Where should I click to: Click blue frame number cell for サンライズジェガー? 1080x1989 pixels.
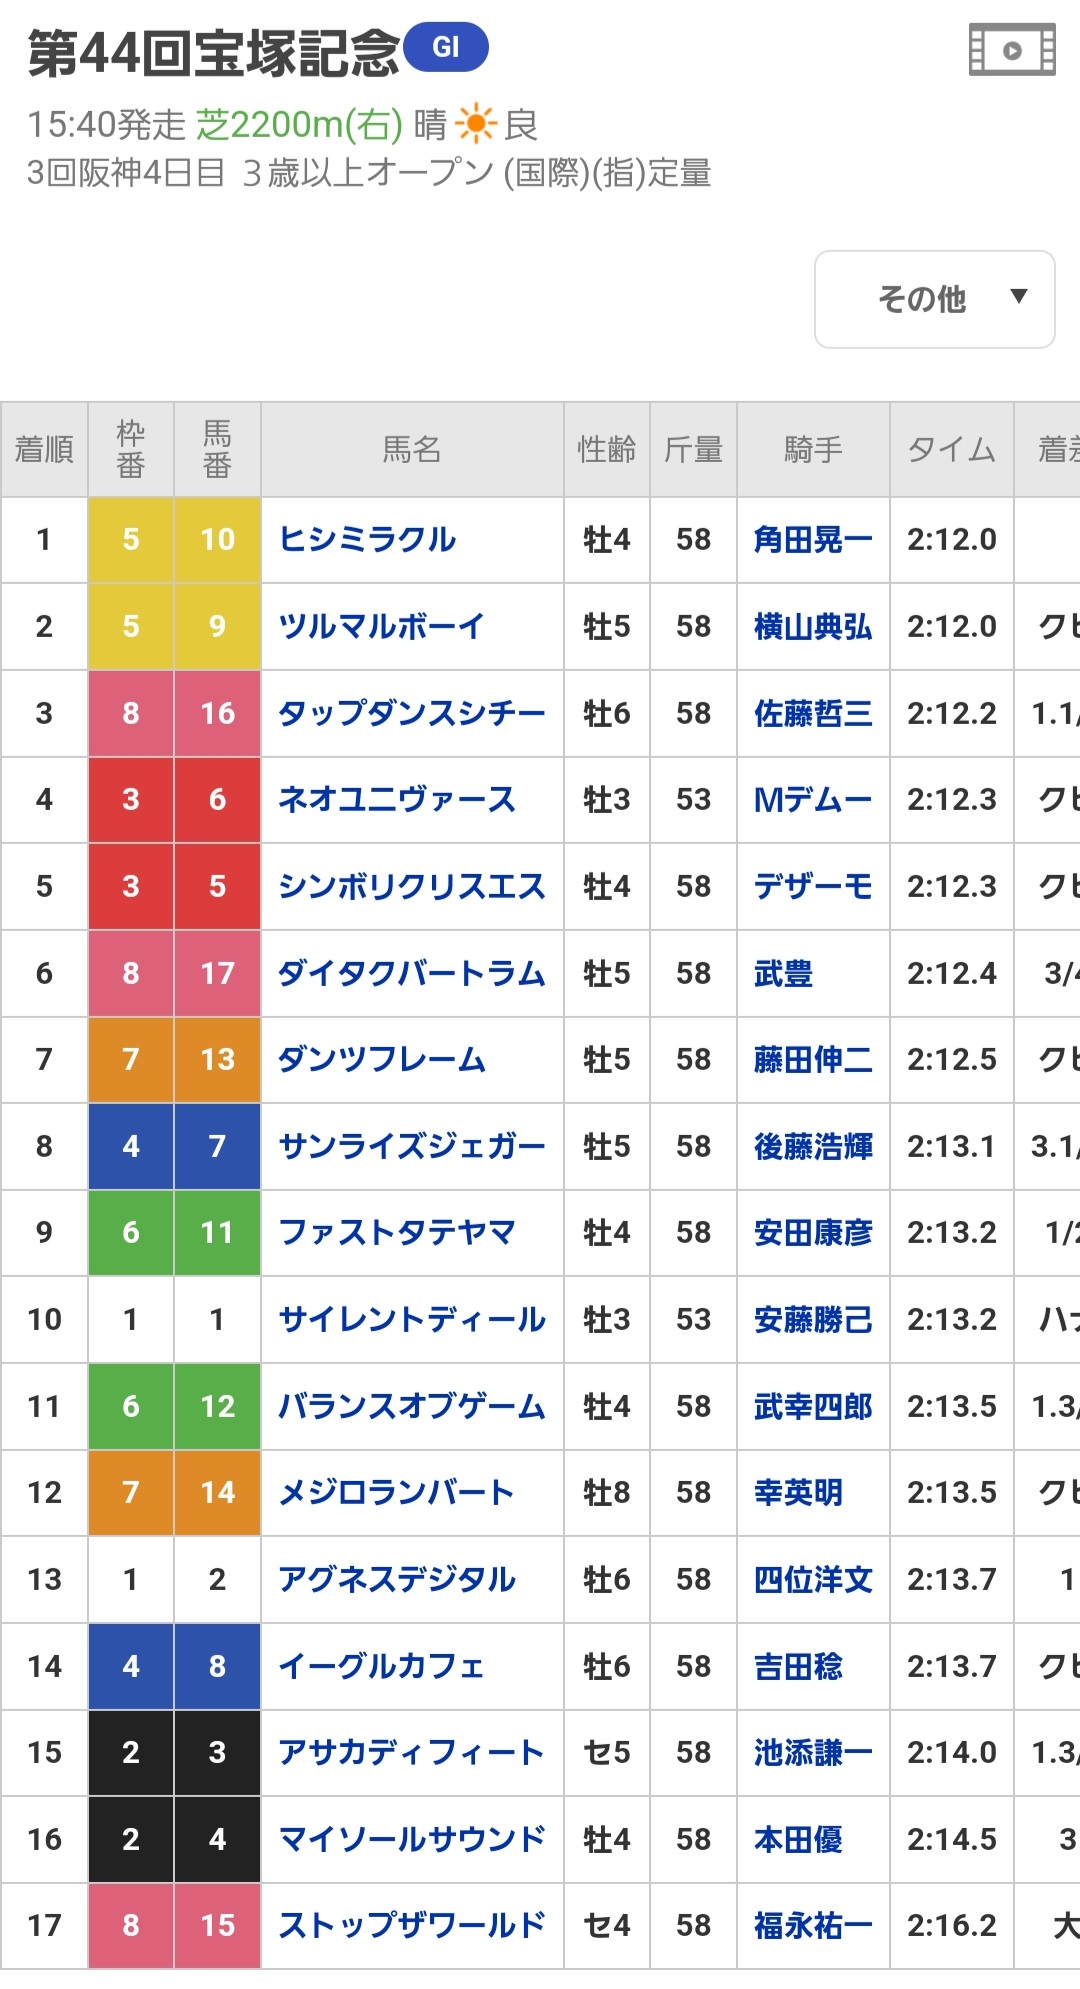click(x=131, y=1146)
